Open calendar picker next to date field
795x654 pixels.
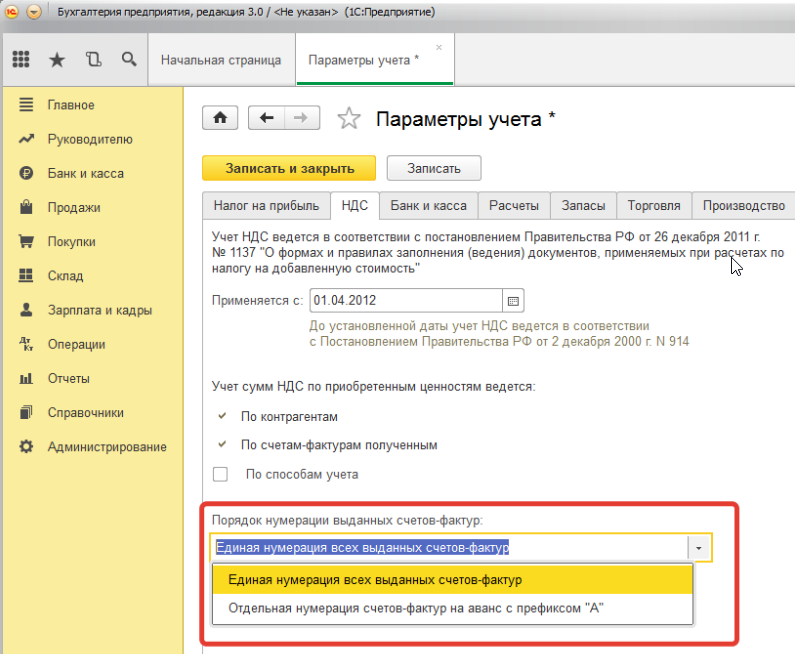(x=513, y=300)
